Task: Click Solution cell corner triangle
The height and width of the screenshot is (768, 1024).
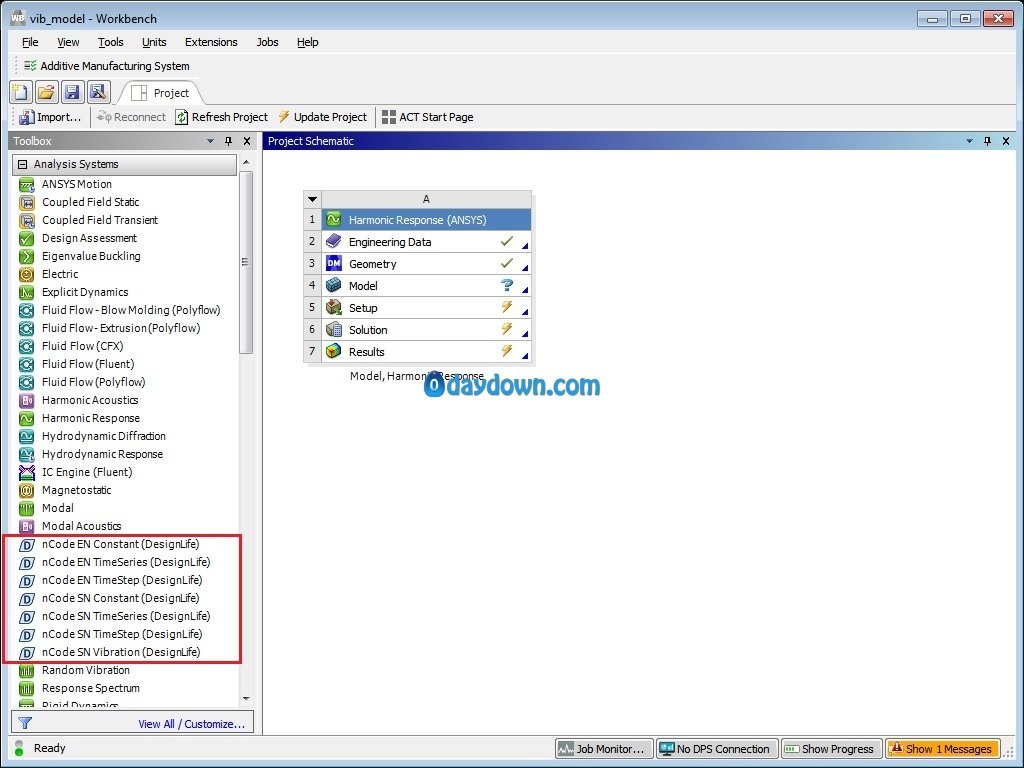Action: [525, 334]
